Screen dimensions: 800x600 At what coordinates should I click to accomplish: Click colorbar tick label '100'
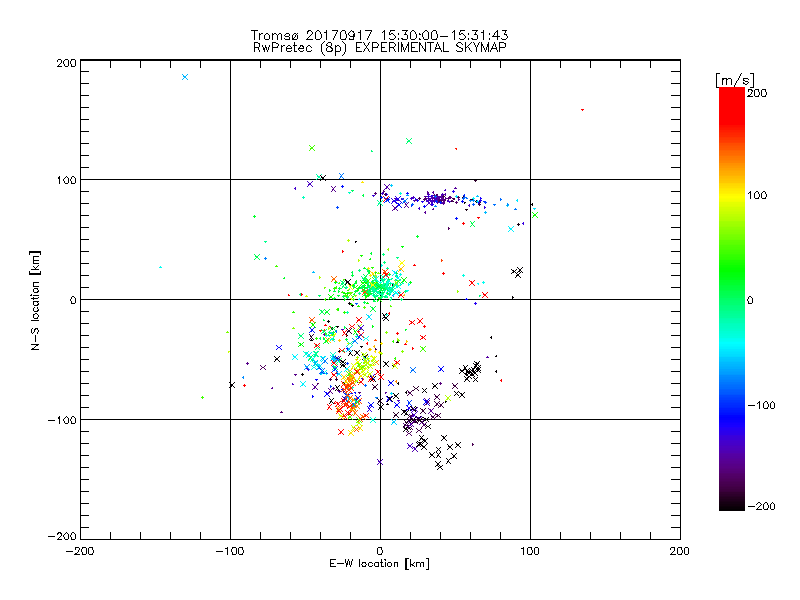757,195
